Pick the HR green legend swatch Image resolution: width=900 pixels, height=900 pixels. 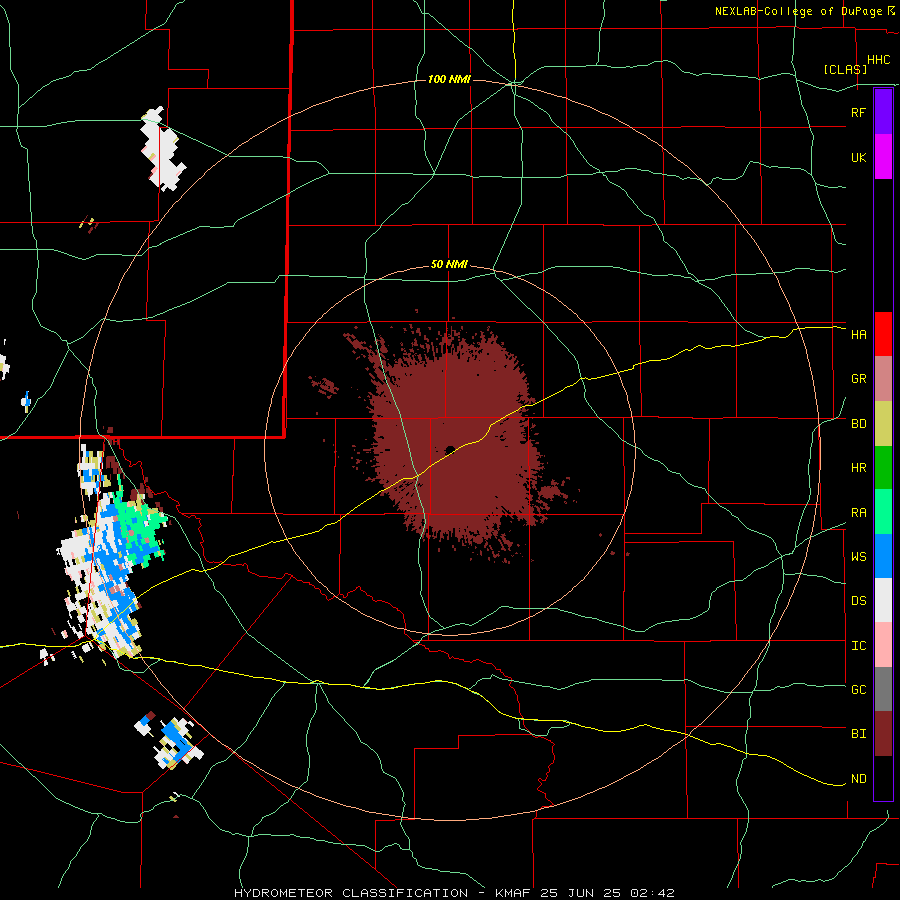[883, 468]
